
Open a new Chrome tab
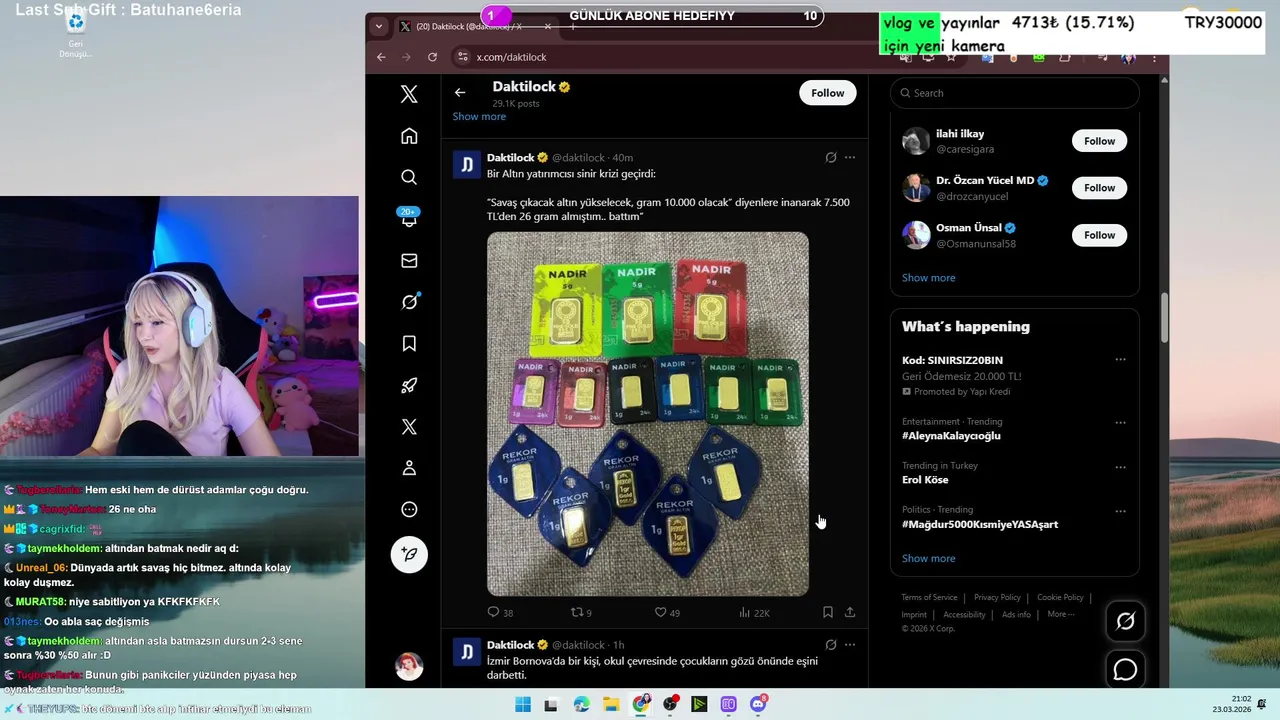[x=573, y=27]
